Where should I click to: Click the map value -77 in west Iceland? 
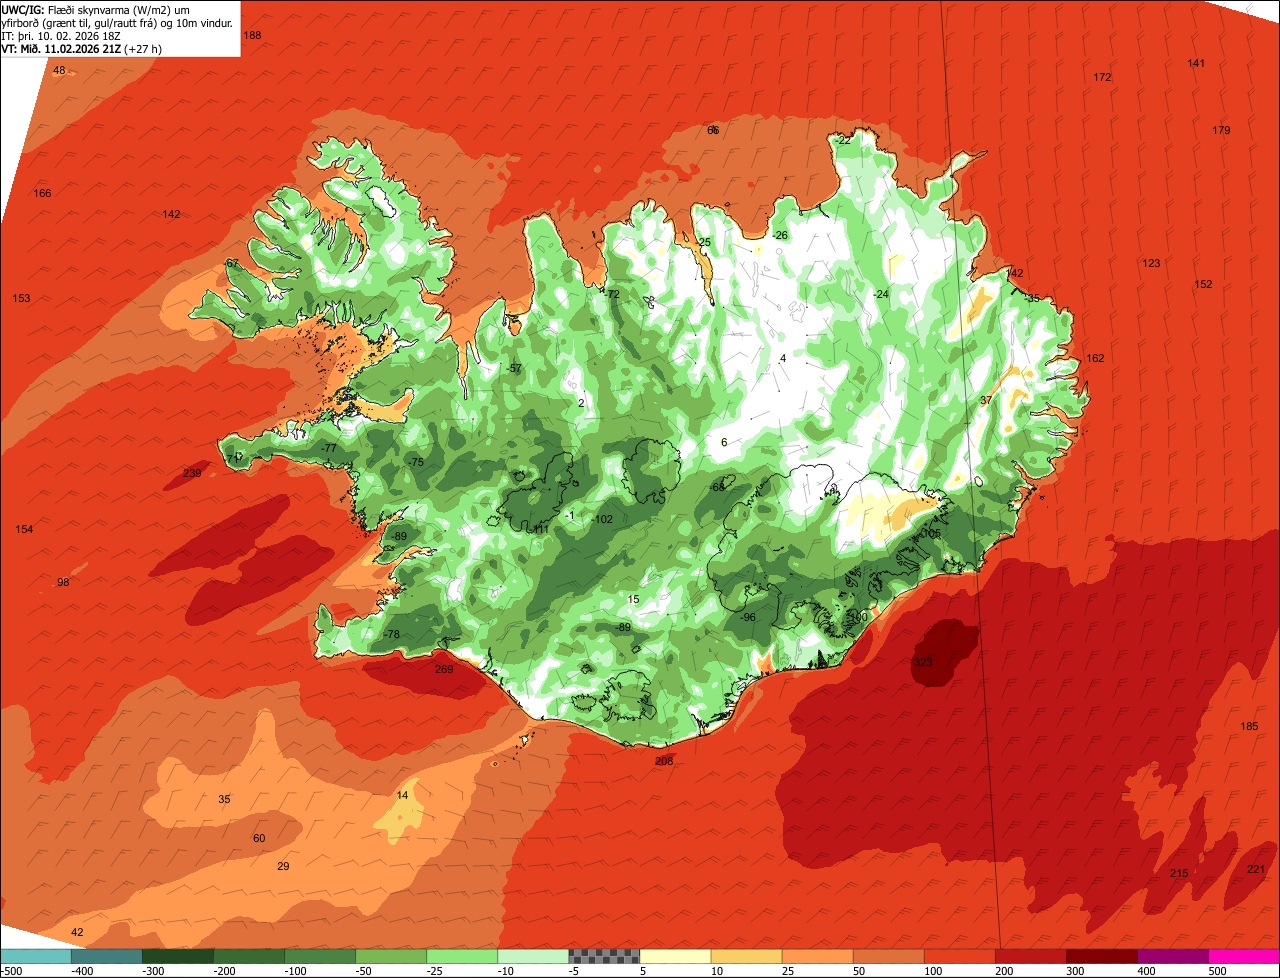(x=329, y=448)
